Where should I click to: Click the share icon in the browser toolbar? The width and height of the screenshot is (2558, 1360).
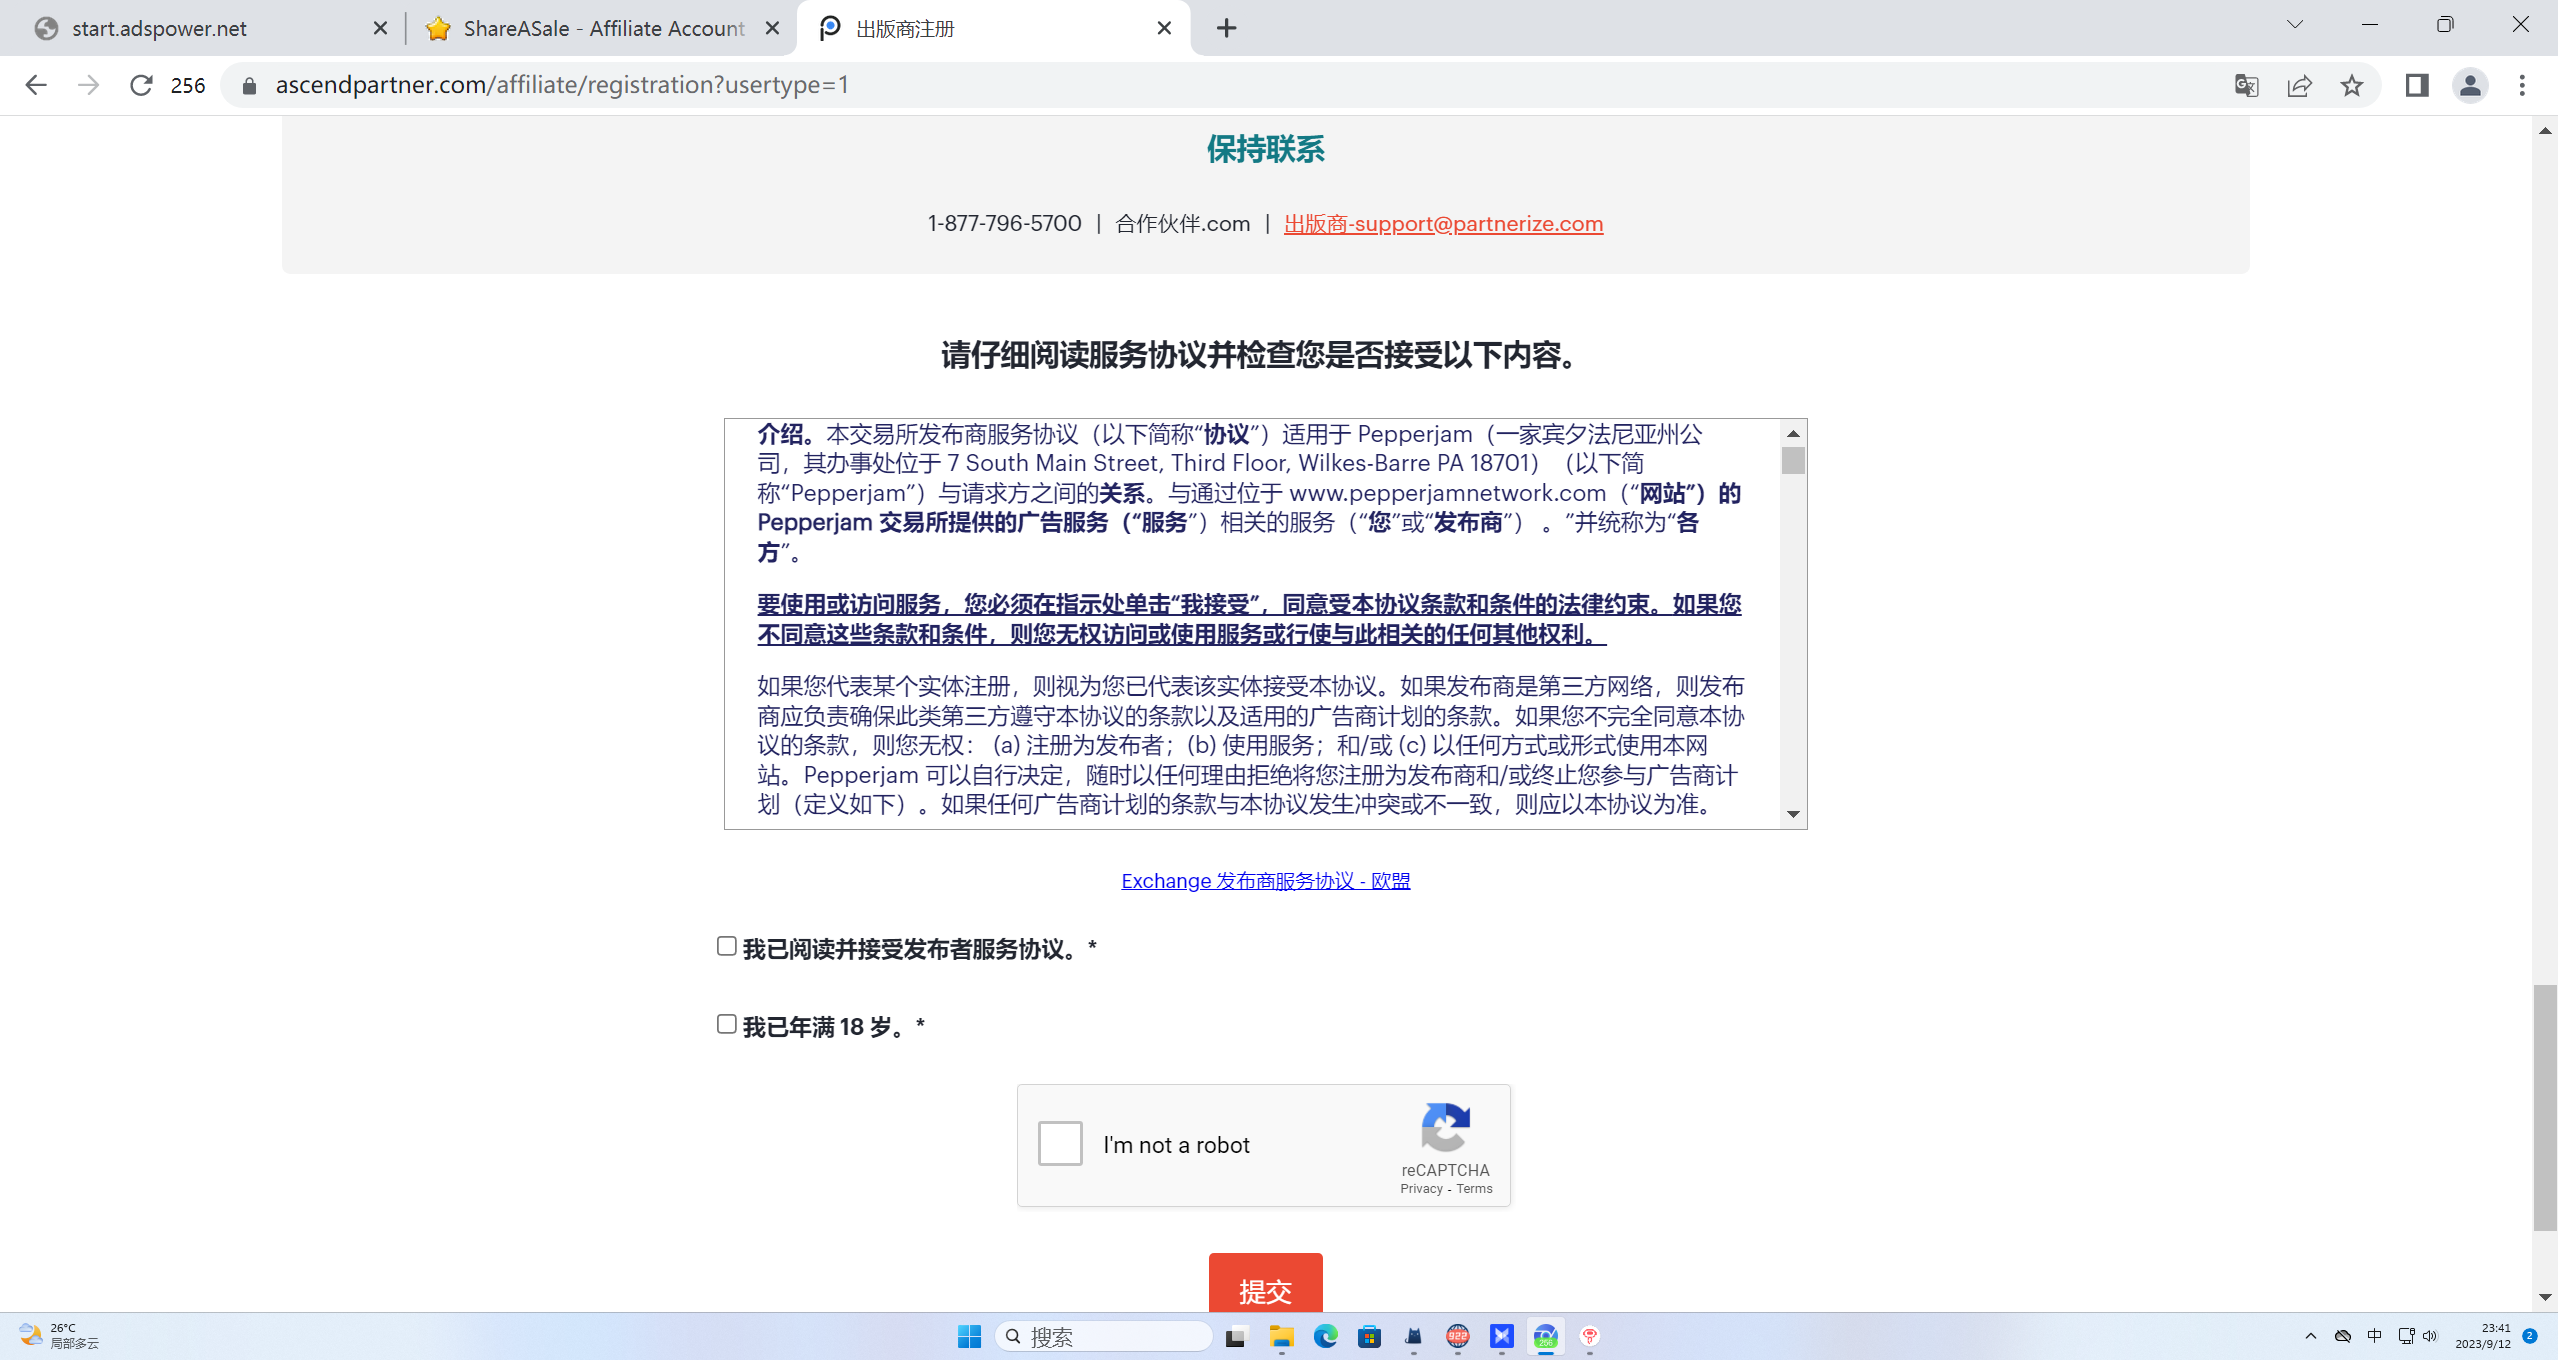(x=2299, y=85)
